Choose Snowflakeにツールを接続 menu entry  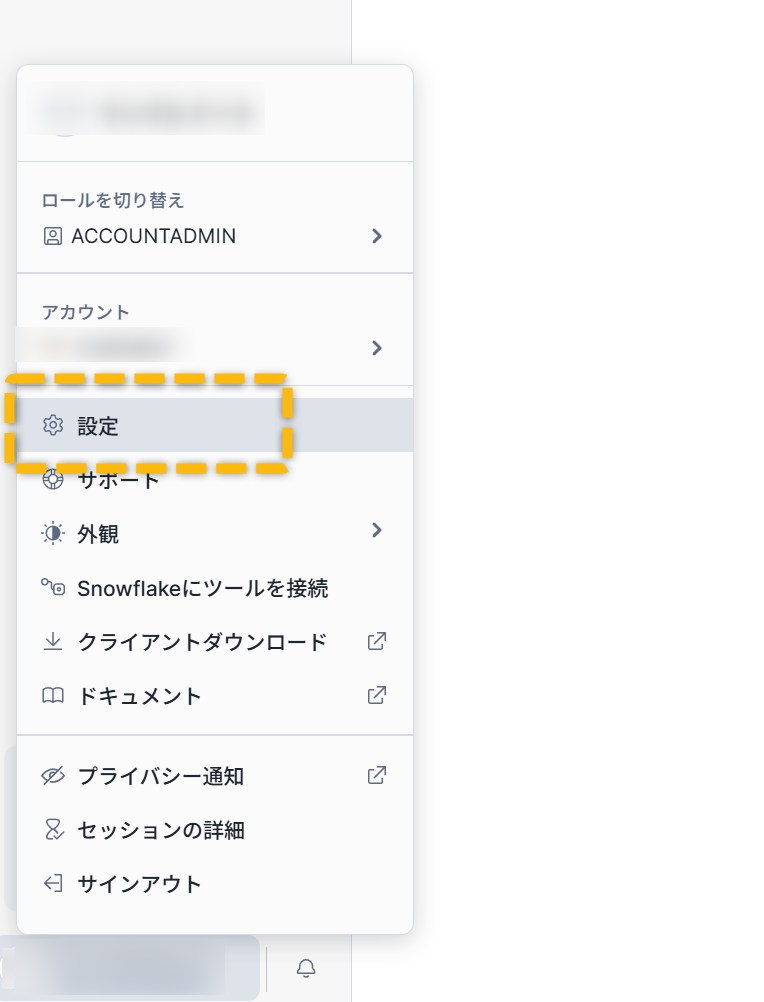click(x=203, y=588)
